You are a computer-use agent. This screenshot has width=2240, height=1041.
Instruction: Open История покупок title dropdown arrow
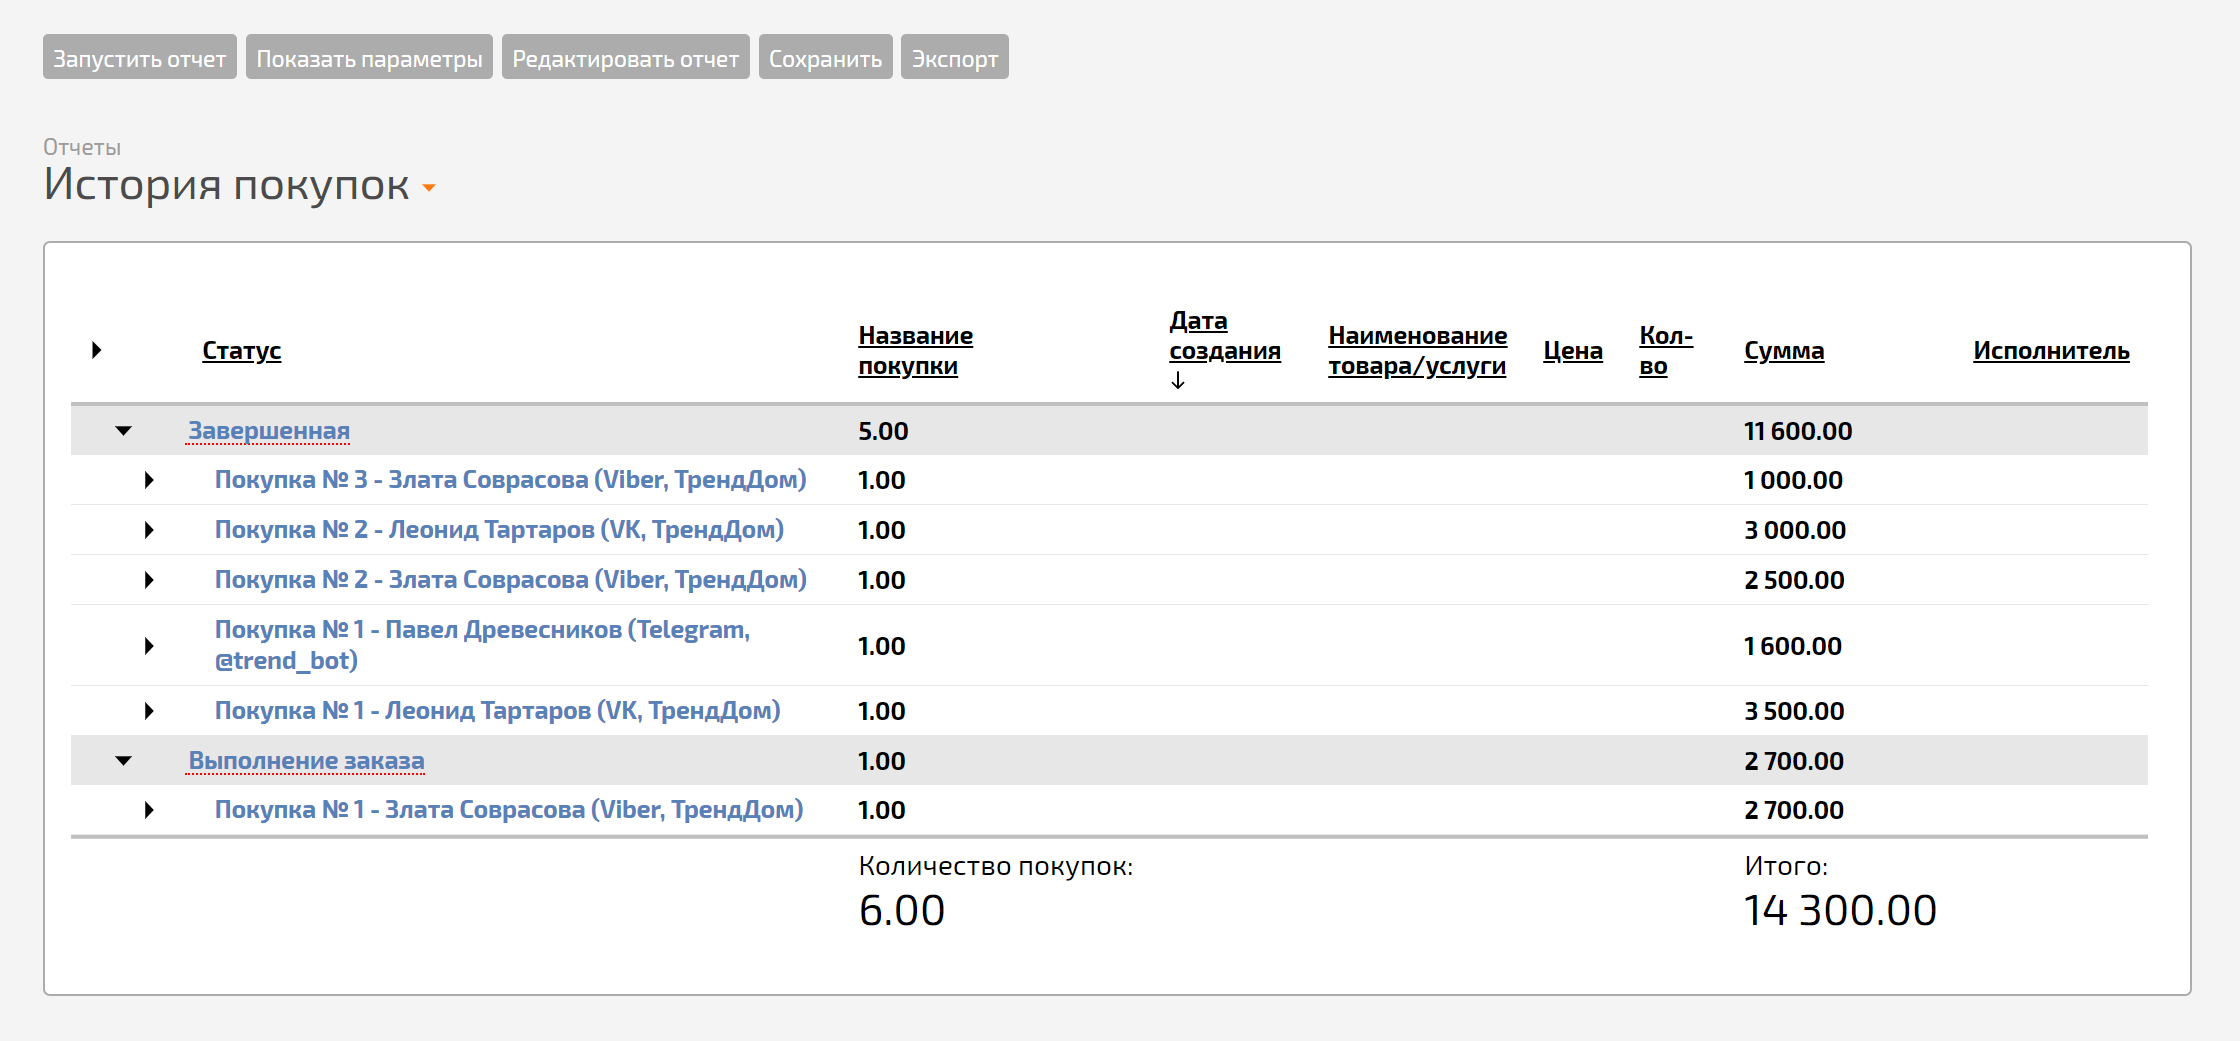[x=429, y=188]
